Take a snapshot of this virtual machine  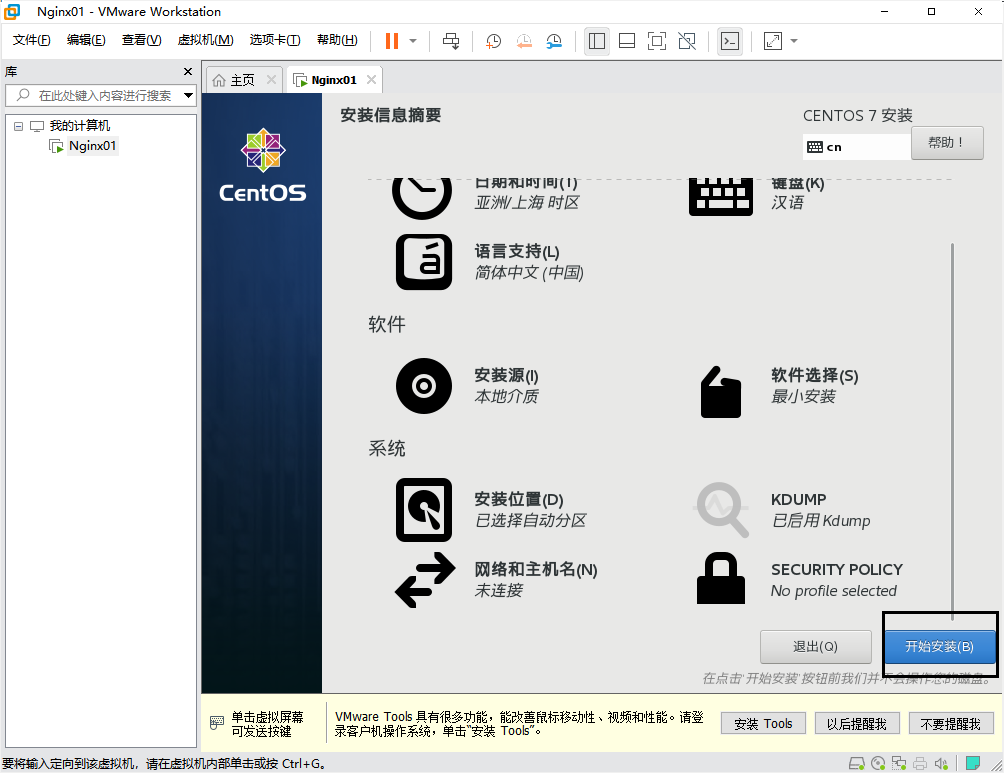[493, 41]
